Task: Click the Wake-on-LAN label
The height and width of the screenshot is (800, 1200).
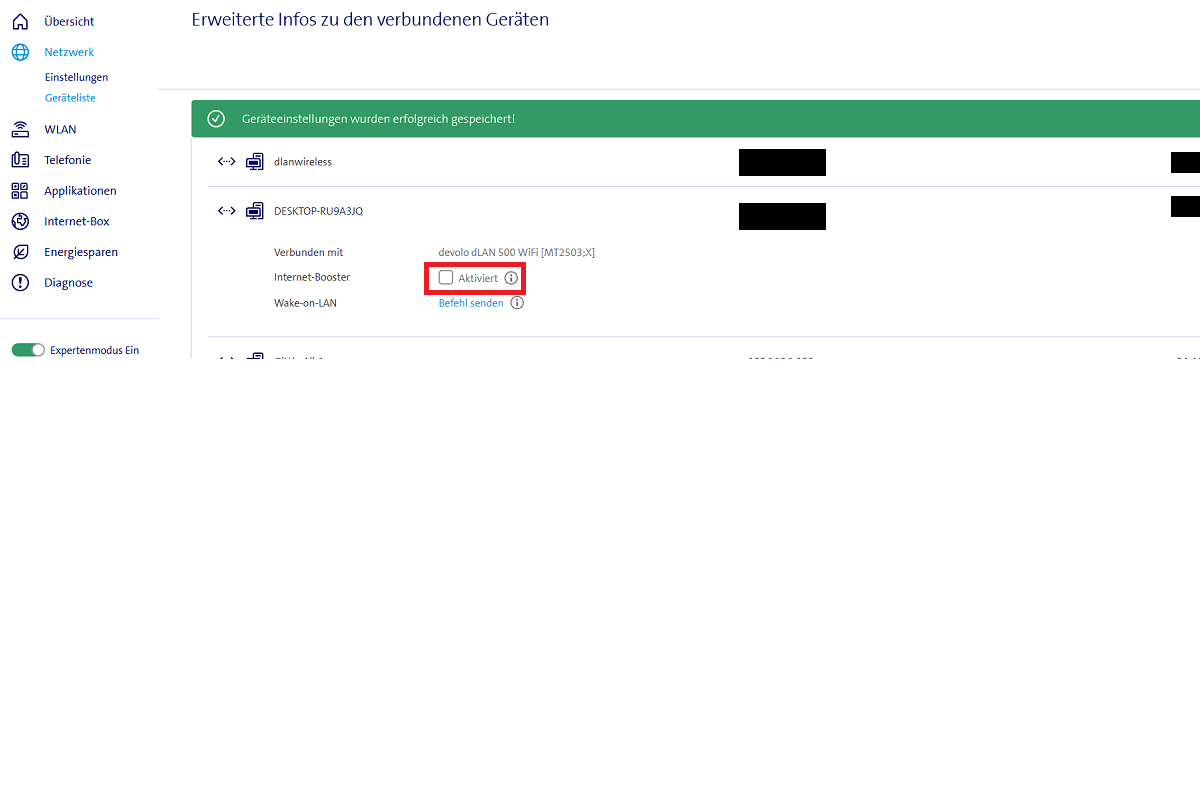Action: point(305,303)
